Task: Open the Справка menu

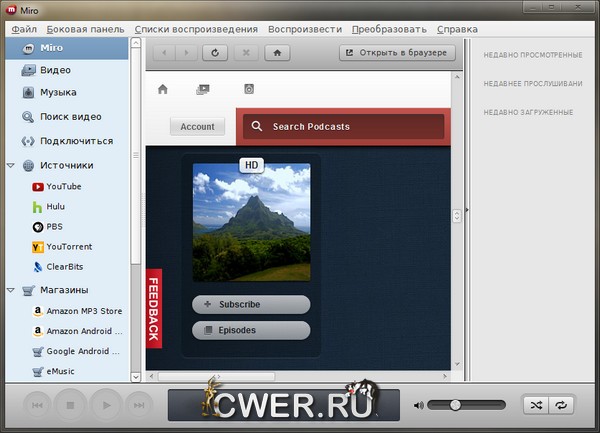Action: click(x=457, y=29)
